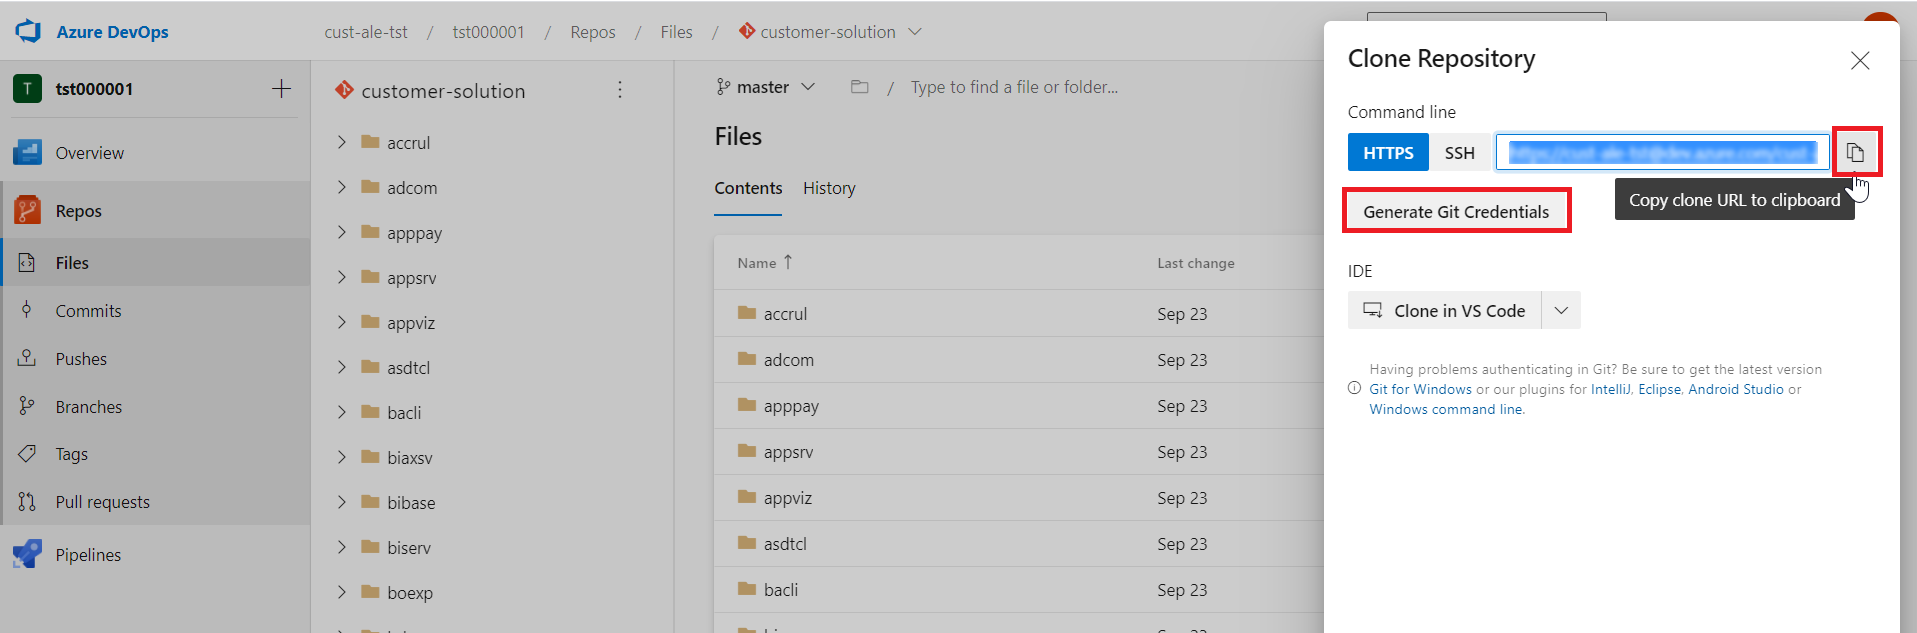The image size is (1917, 633).
Task: Expand the accrul folder in tree
Action: 342,143
